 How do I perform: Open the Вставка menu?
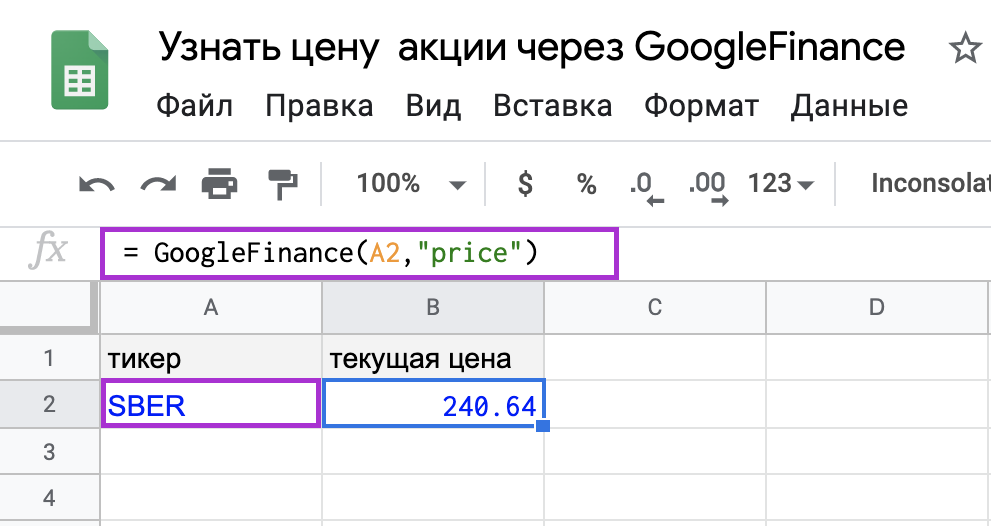point(553,105)
